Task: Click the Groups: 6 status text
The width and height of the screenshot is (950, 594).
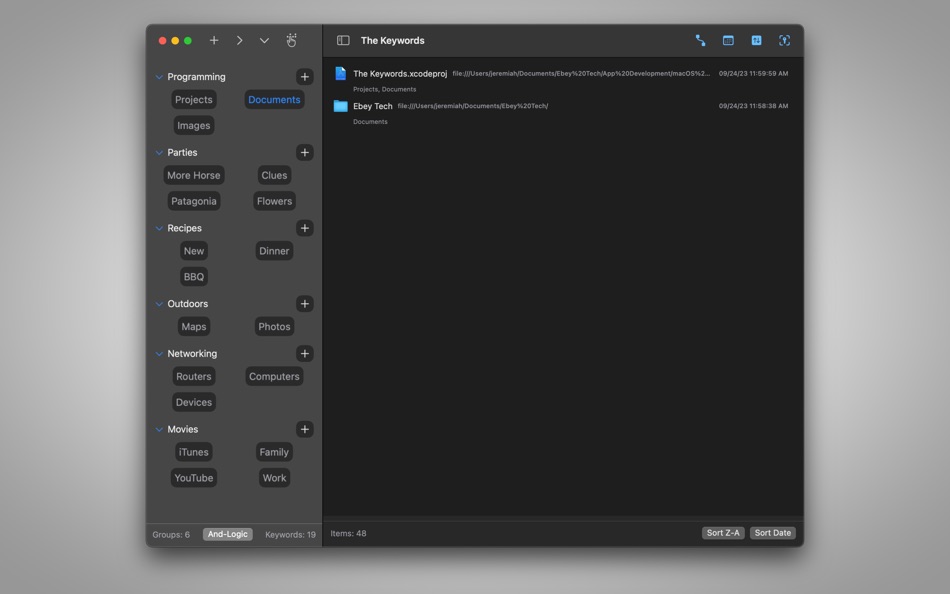Action: click(x=171, y=535)
